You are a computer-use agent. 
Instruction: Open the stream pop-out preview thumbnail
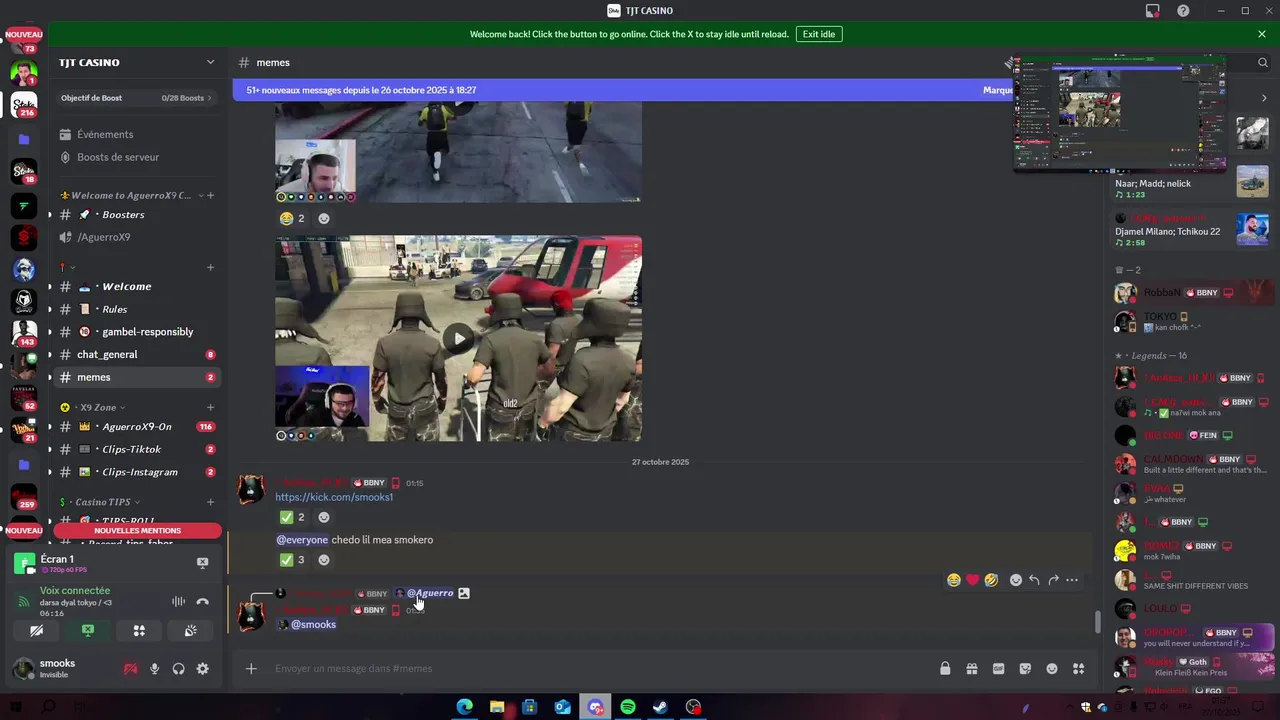click(x=1119, y=113)
